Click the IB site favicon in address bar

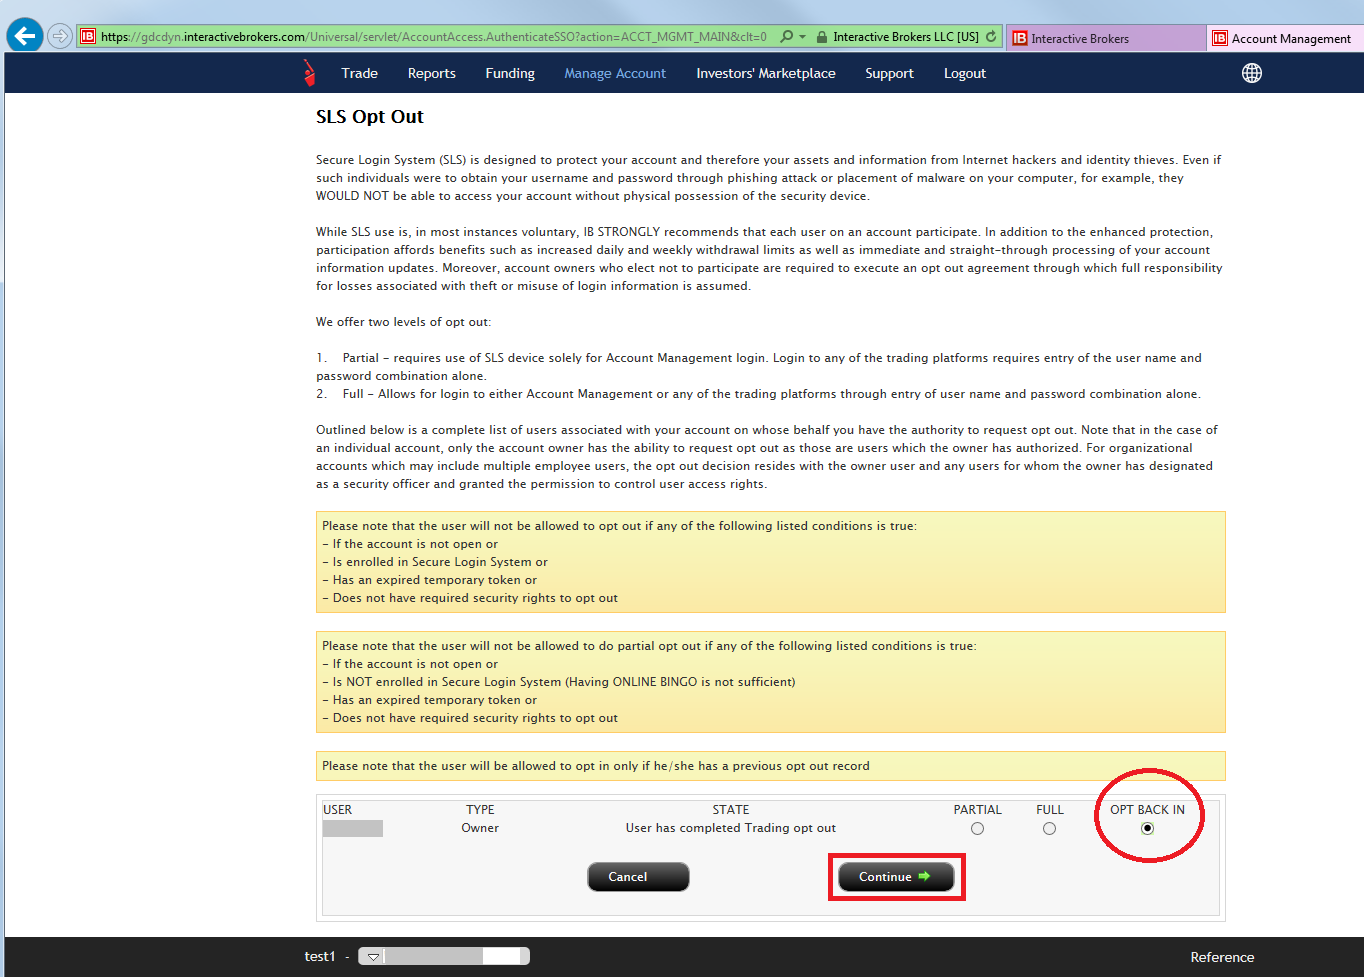click(x=88, y=36)
